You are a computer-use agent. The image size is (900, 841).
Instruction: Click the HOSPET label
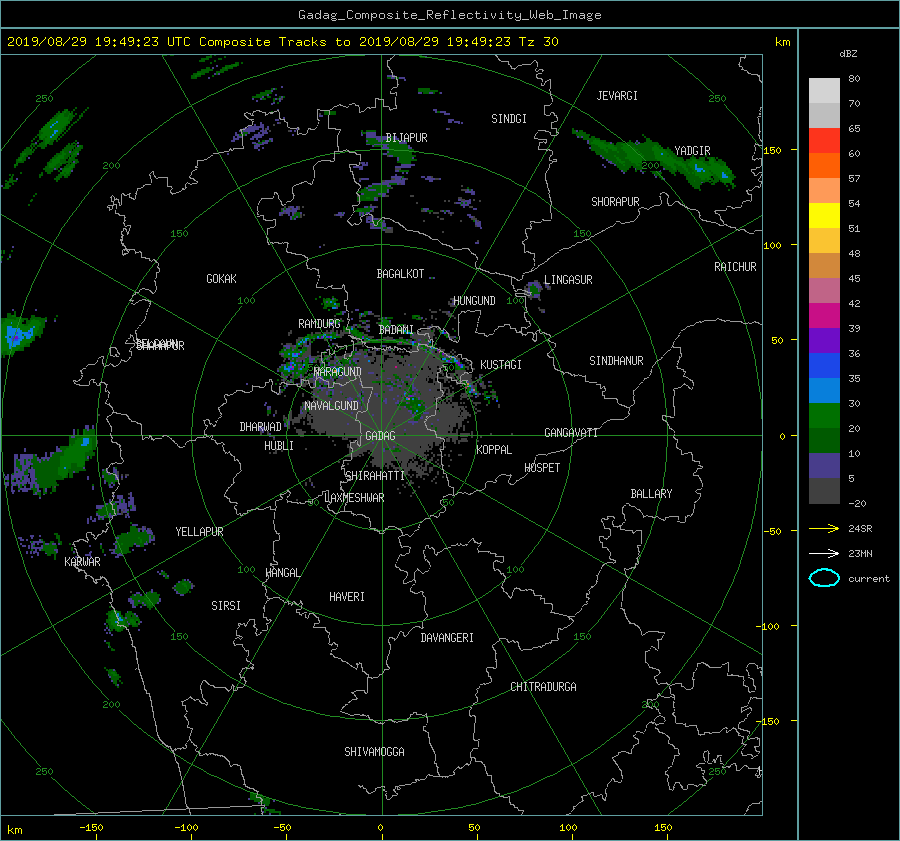(542, 468)
